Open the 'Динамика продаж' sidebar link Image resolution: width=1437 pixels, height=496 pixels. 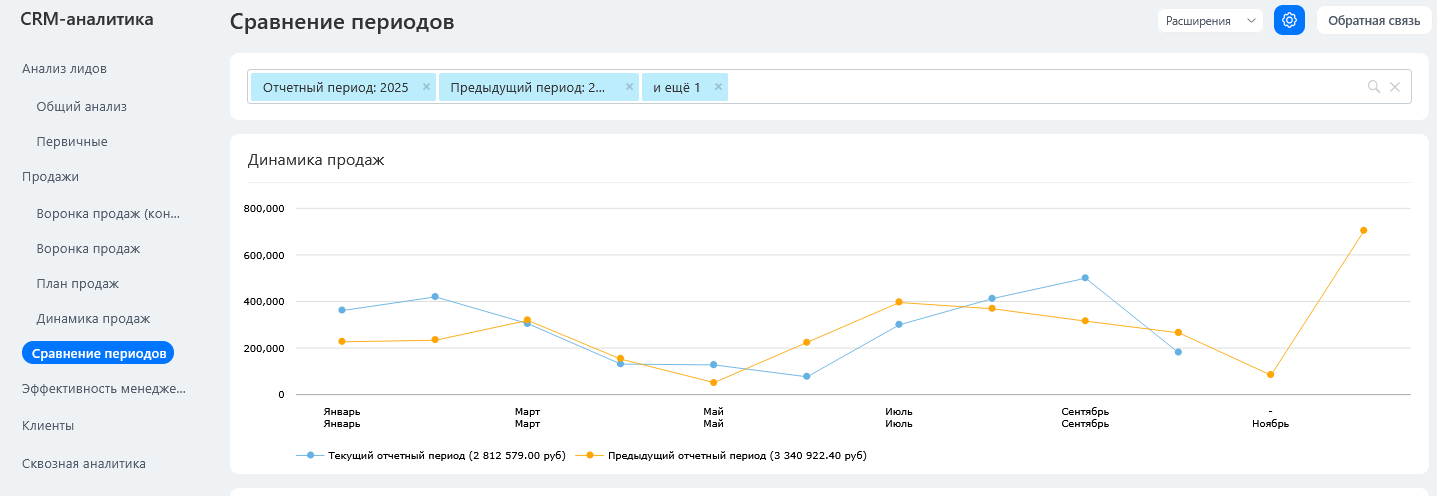click(x=93, y=319)
